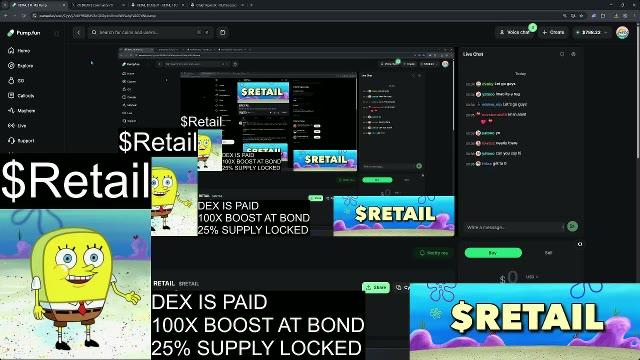Click the Live Chat heading

coord(473,54)
